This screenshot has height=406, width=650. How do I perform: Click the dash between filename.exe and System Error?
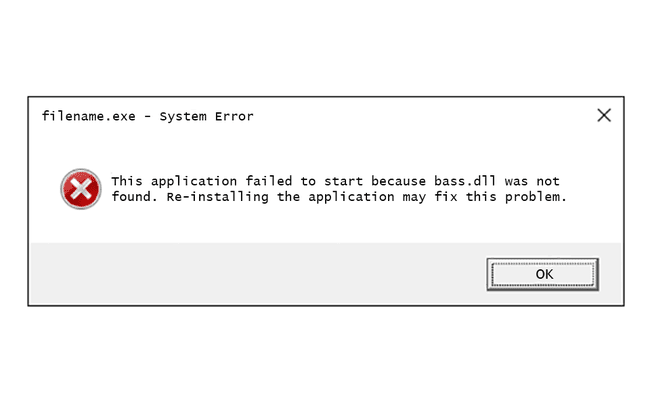coord(148,117)
